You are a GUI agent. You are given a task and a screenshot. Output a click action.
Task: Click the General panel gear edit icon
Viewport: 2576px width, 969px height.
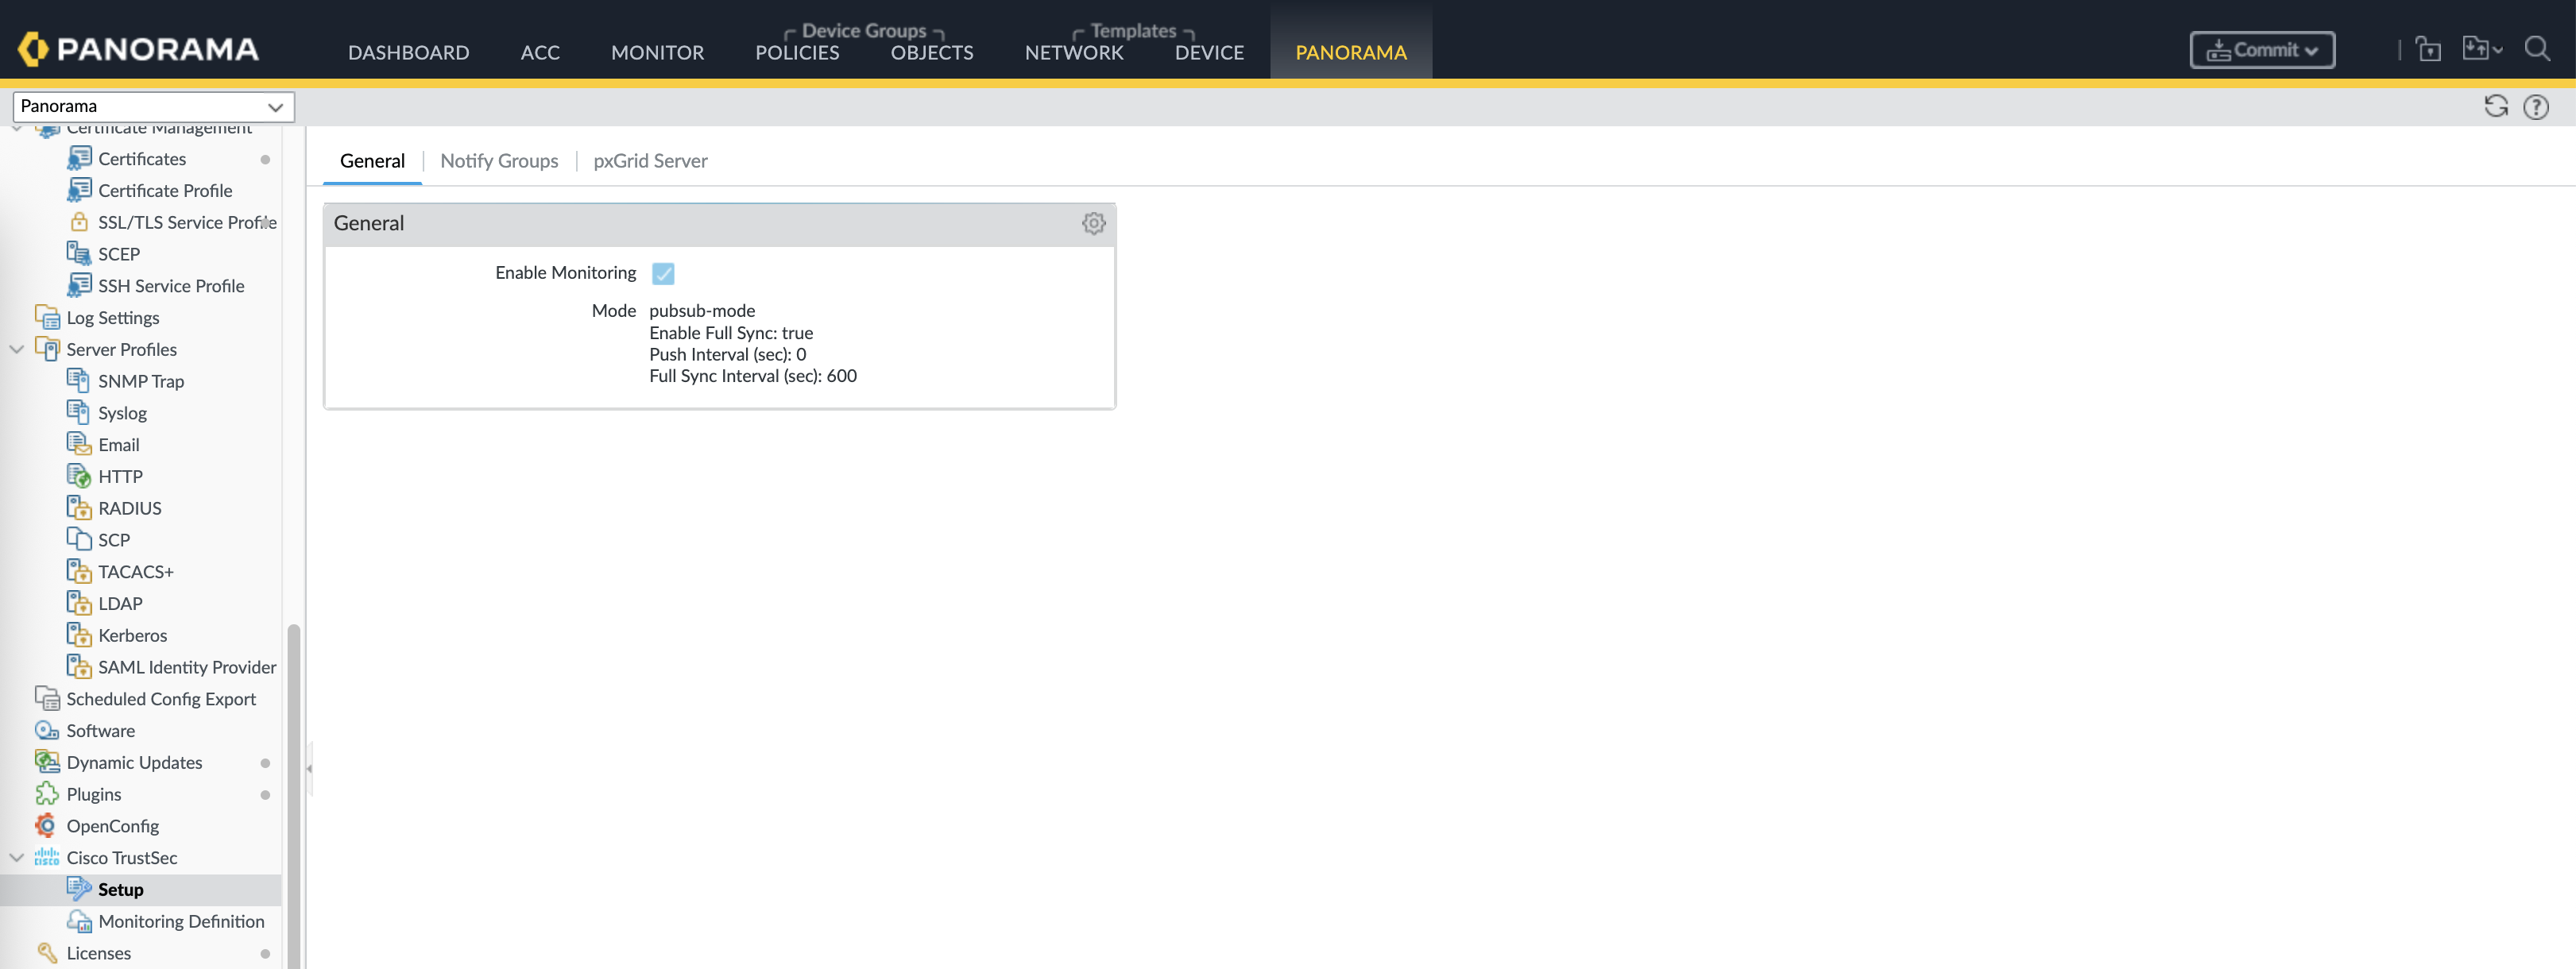point(1093,223)
